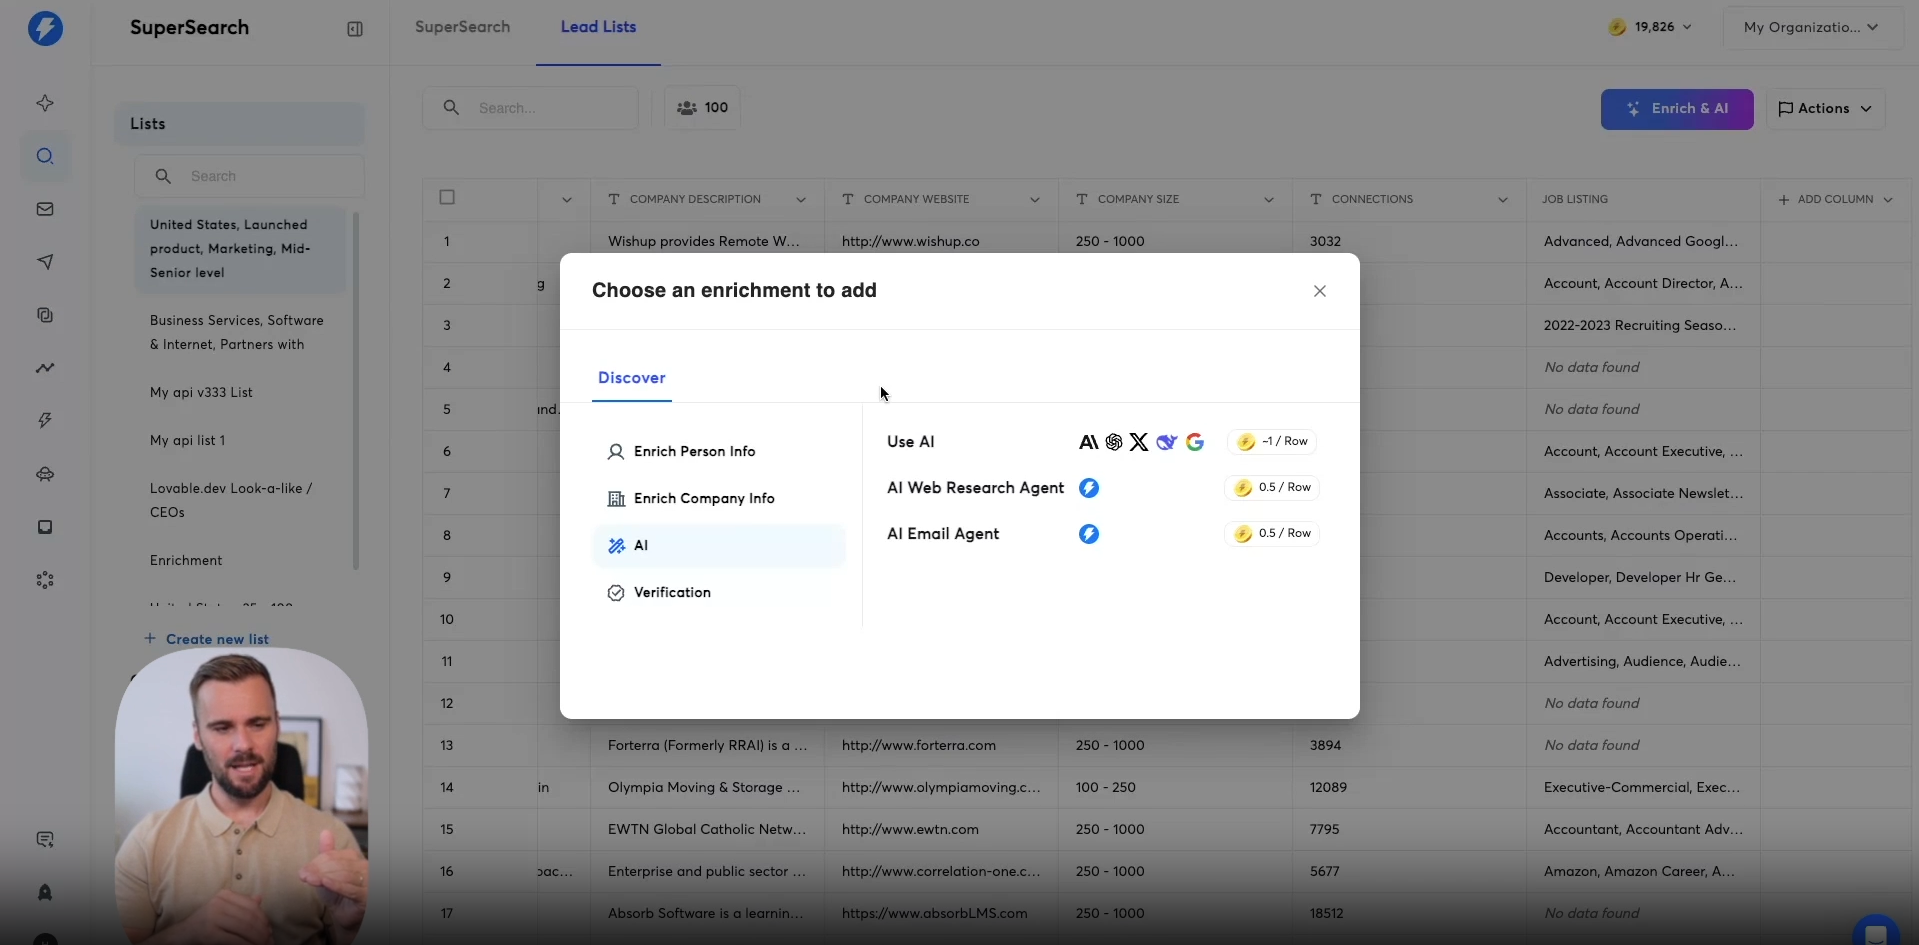Open the My api v333 List

[240, 392]
